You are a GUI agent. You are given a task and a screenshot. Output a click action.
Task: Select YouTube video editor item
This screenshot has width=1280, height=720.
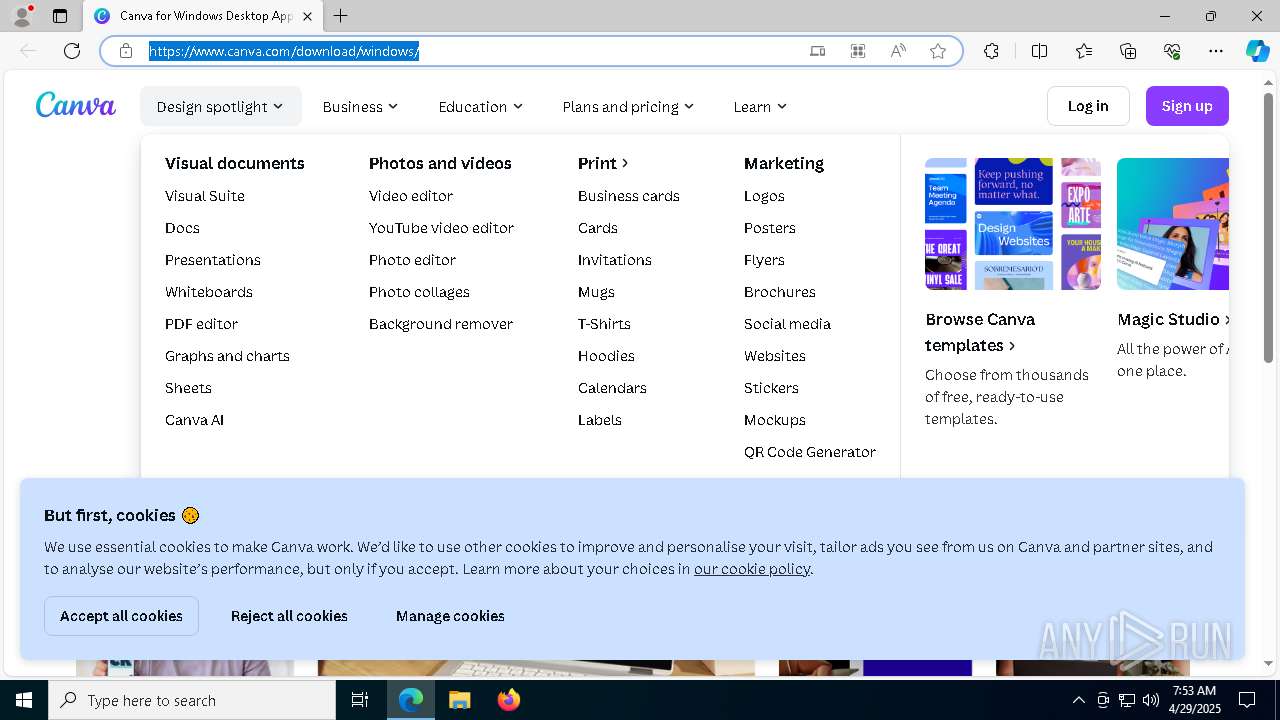tap(441, 228)
